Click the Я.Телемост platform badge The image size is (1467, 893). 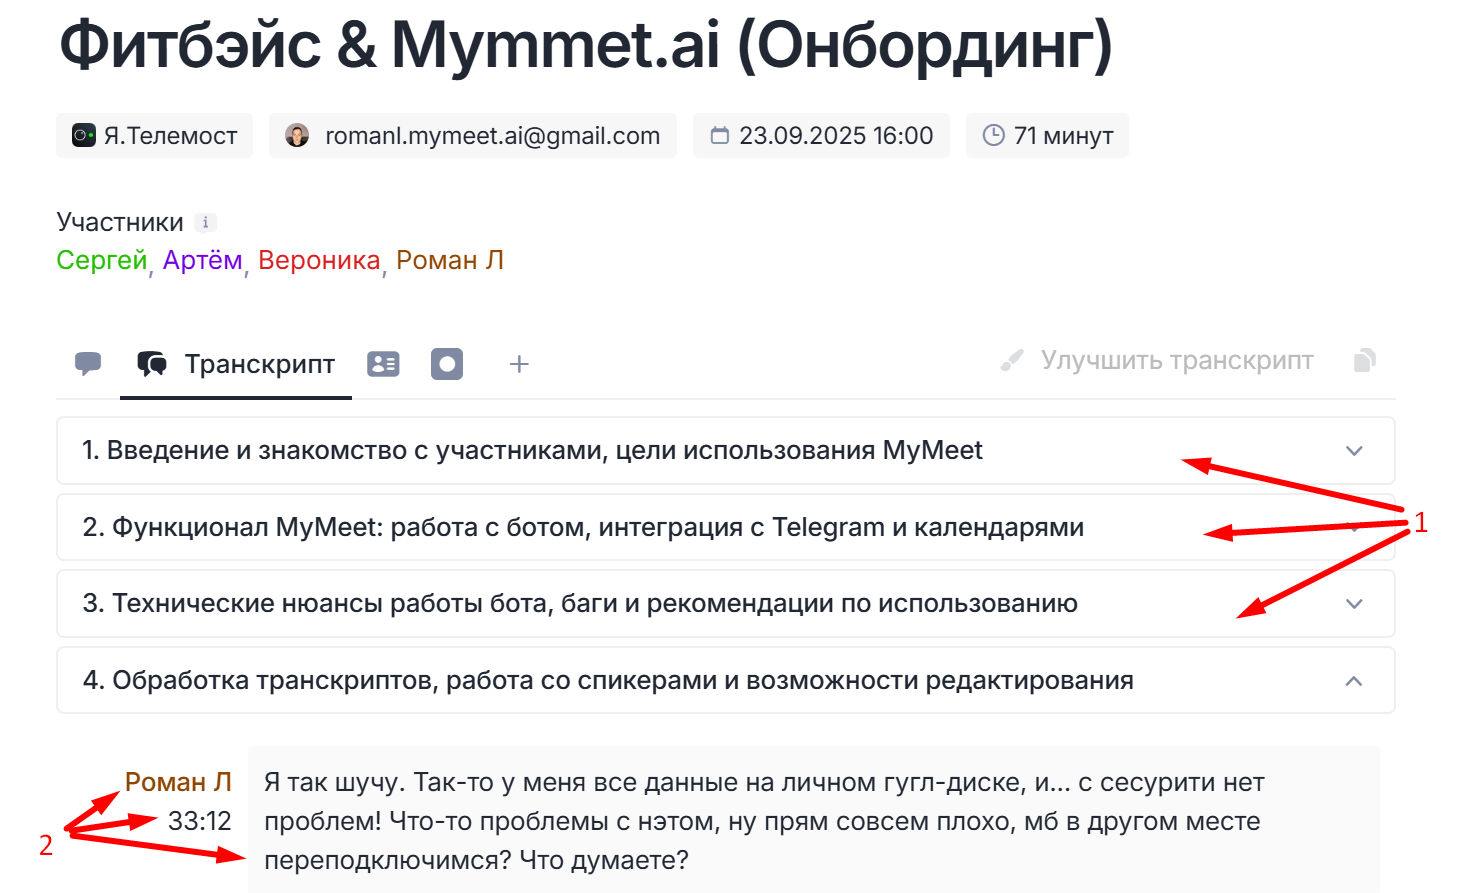[x=155, y=136]
